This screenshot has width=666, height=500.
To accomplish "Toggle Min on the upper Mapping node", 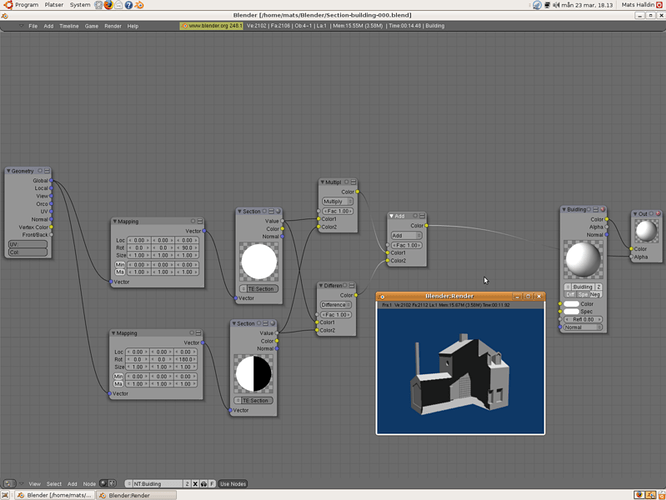I will (x=120, y=264).
